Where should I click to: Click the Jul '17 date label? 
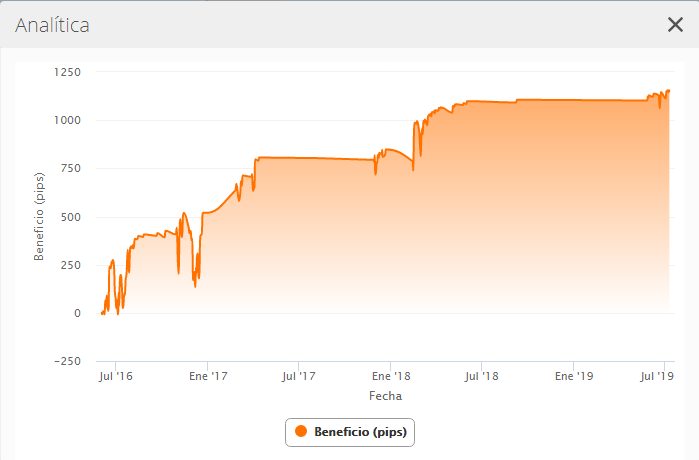click(x=298, y=376)
